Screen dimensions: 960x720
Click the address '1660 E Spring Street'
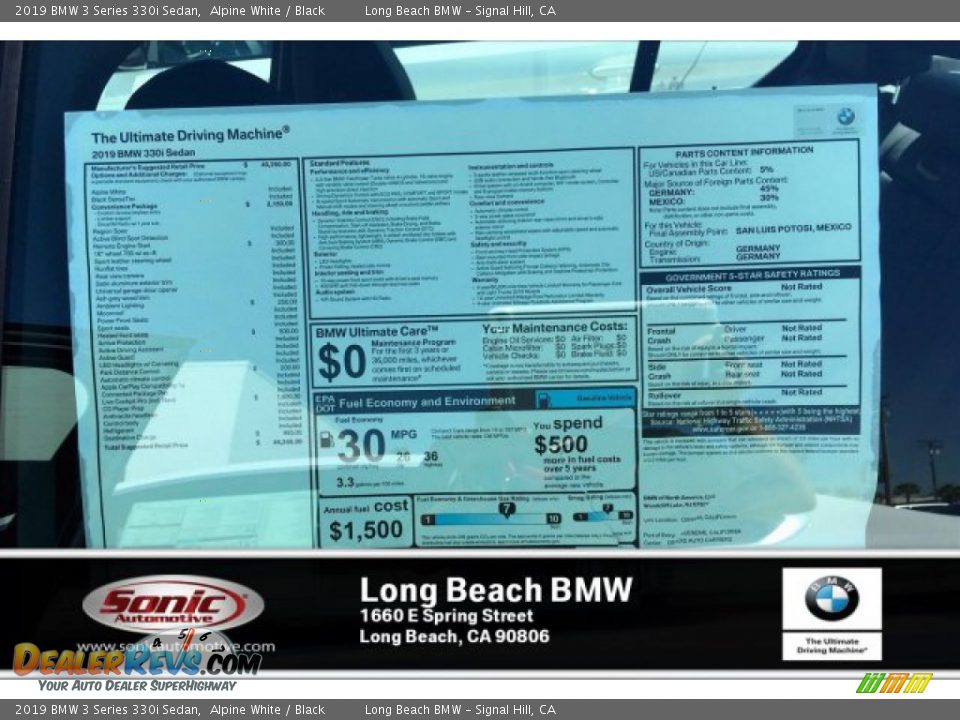pyautogui.click(x=446, y=615)
